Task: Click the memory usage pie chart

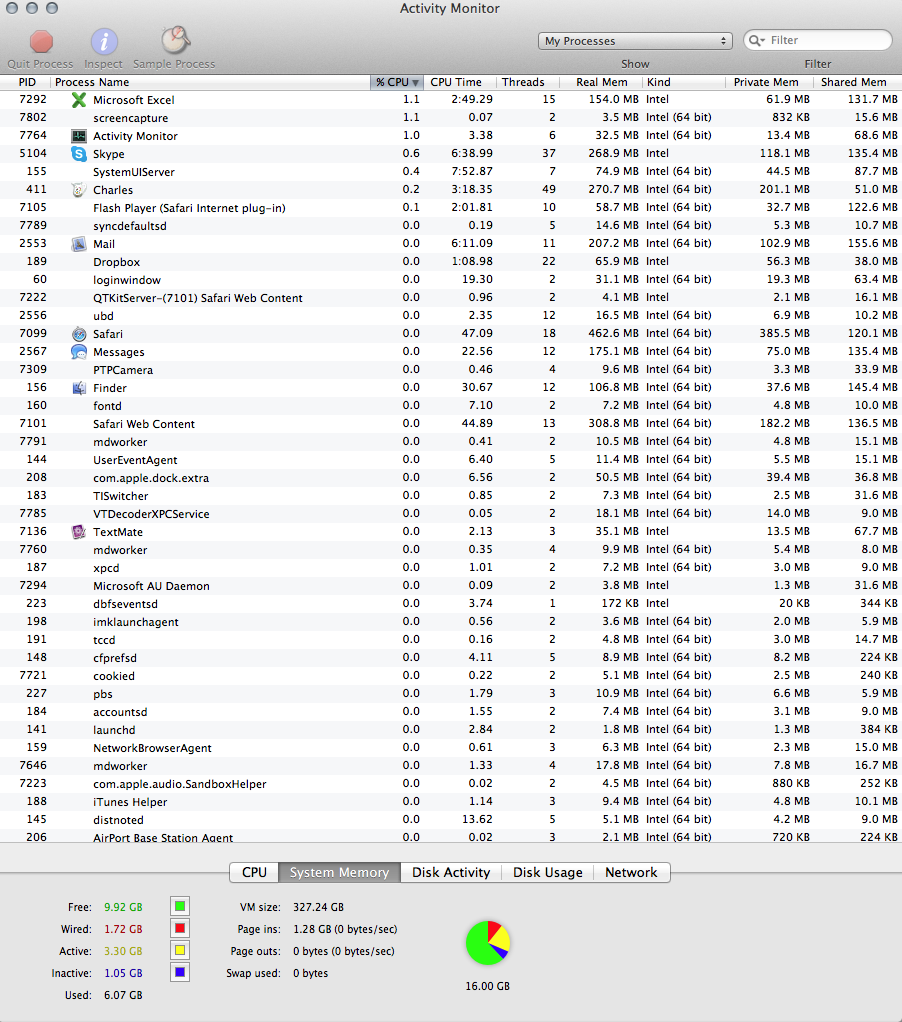Action: click(487, 942)
